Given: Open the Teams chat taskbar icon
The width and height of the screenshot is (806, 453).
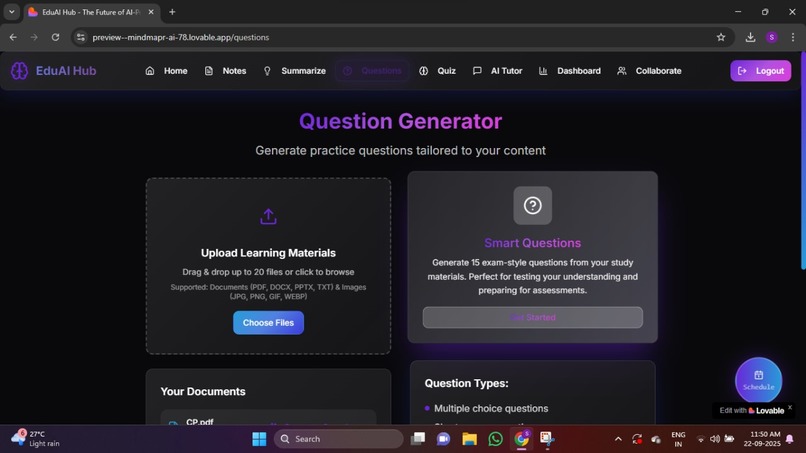Looking at the screenshot, I should [443, 439].
